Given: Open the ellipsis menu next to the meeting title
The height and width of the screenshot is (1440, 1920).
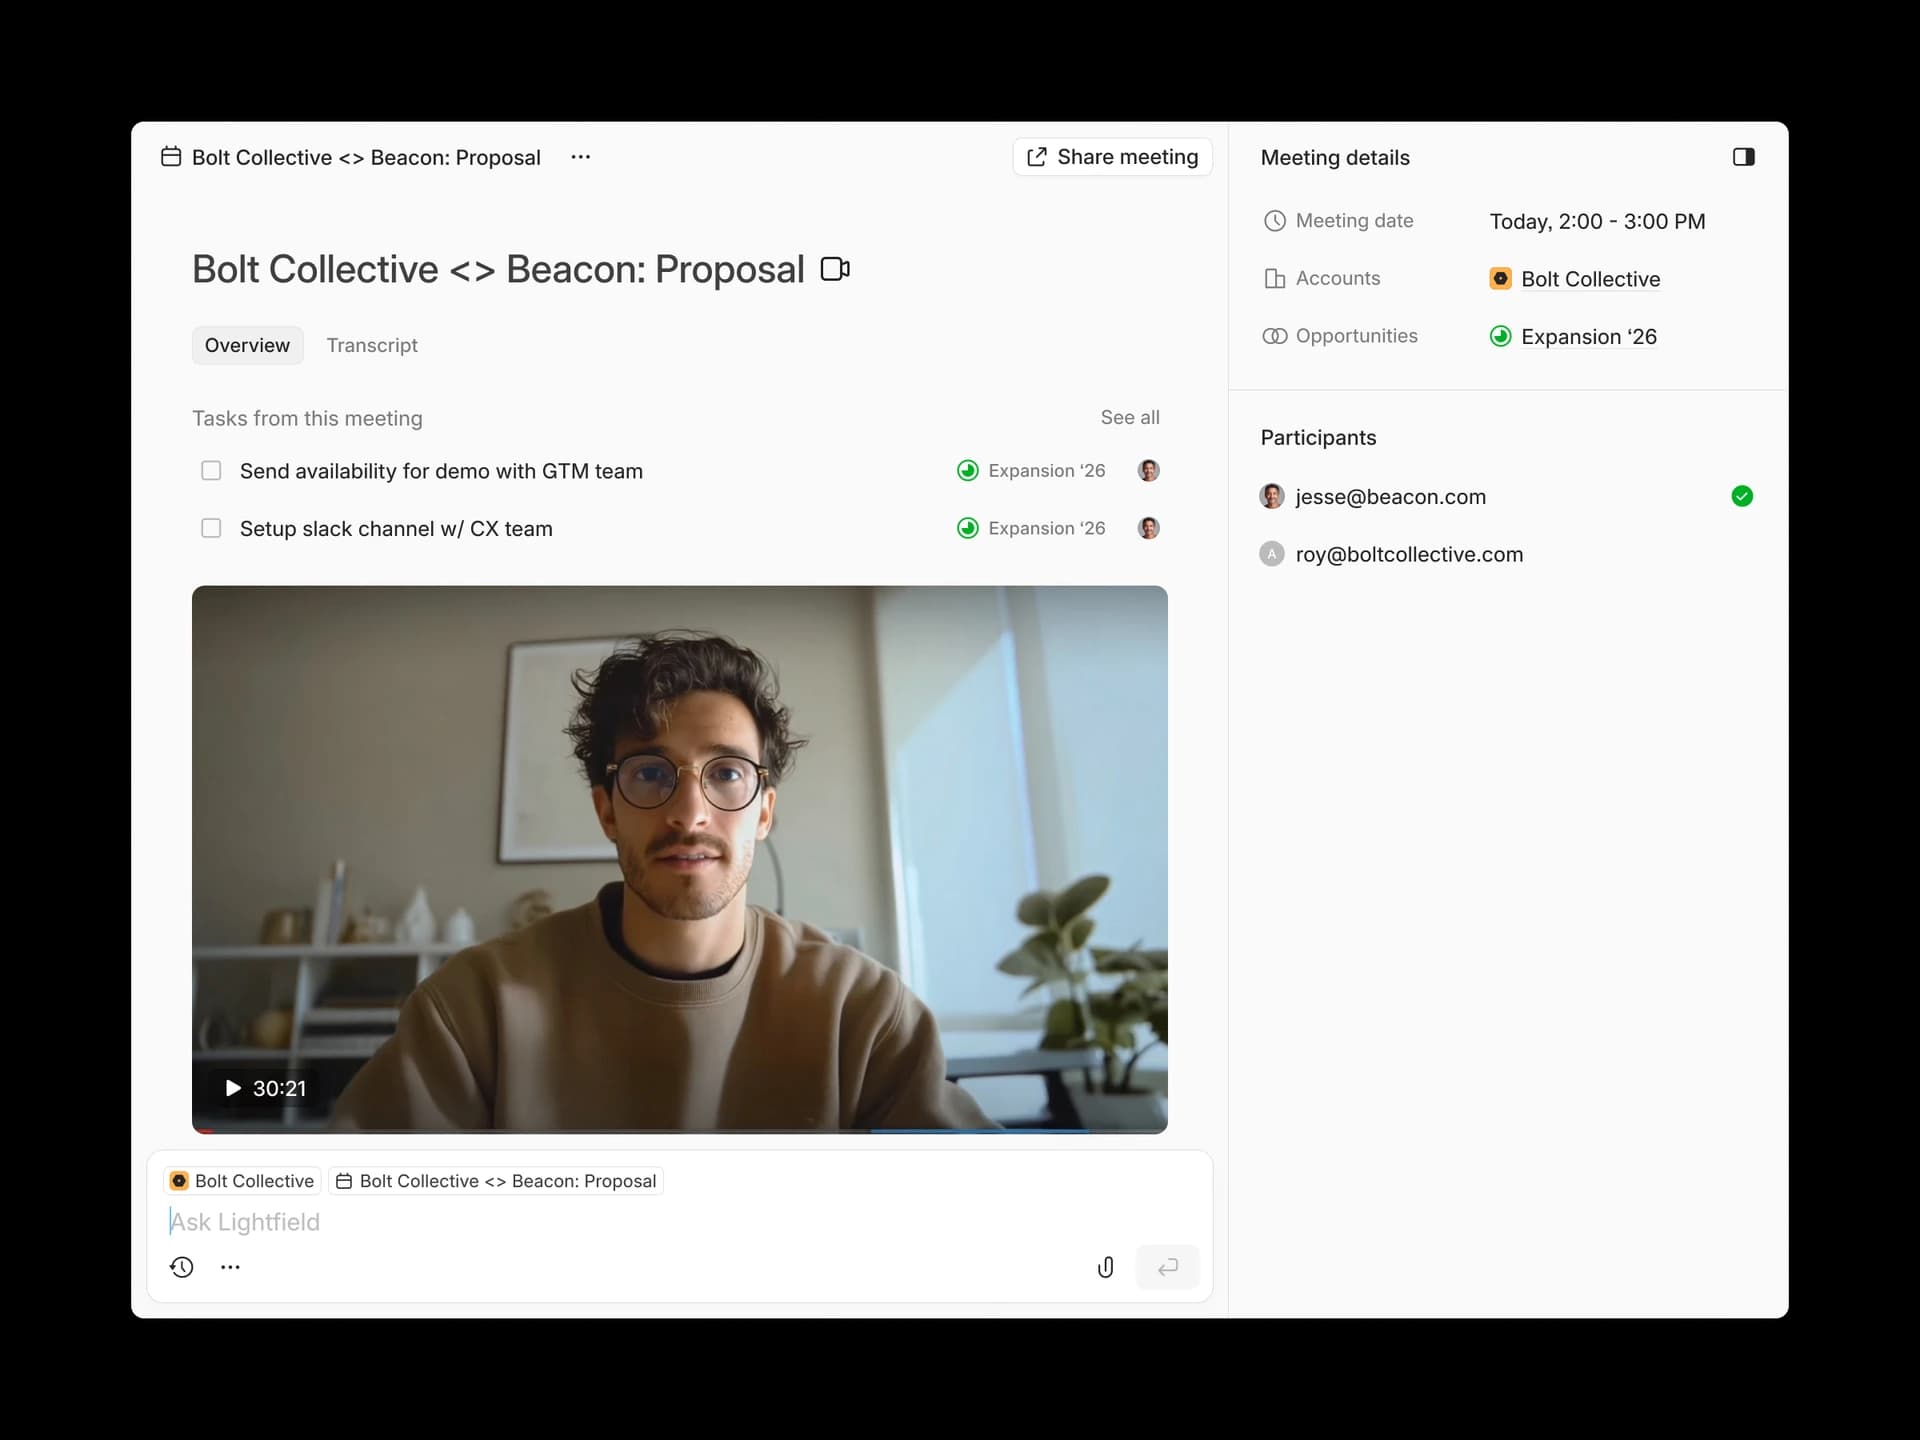Looking at the screenshot, I should point(581,157).
